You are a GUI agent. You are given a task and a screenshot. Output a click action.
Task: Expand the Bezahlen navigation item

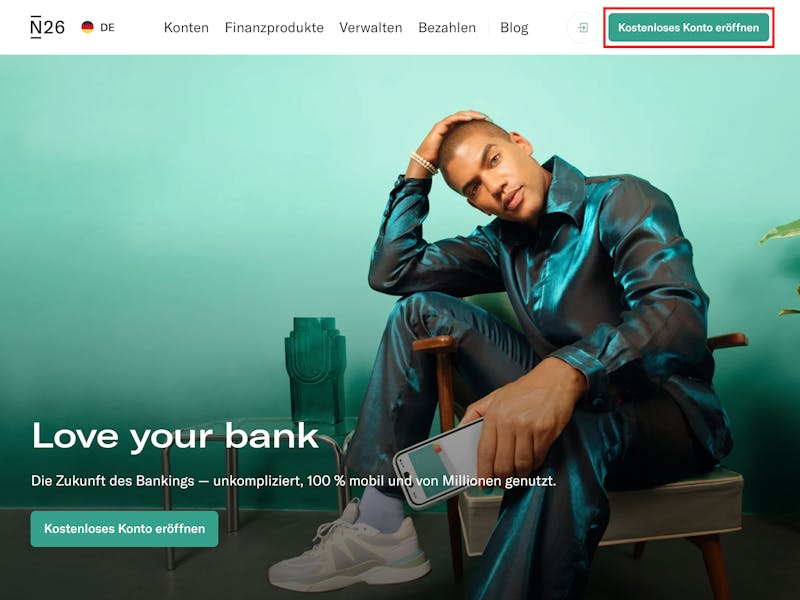(x=447, y=28)
